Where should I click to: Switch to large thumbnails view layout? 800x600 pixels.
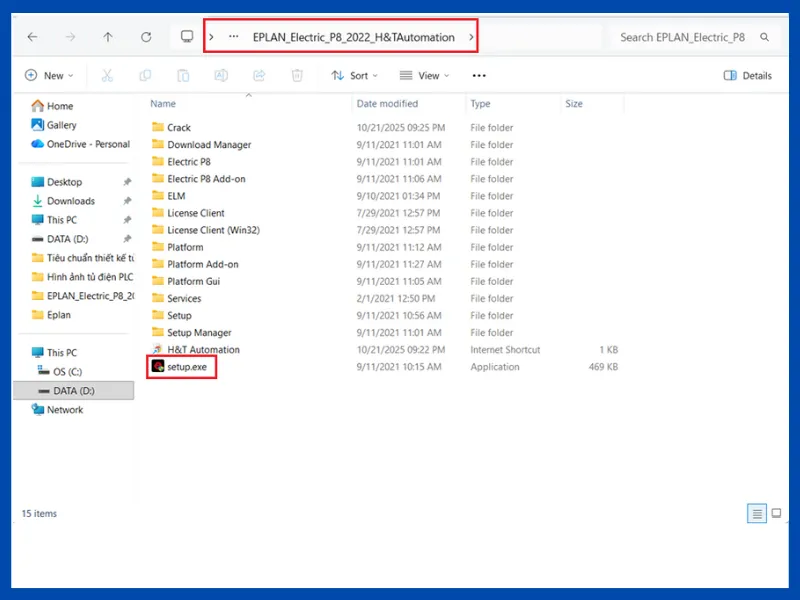pyautogui.click(x=776, y=513)
